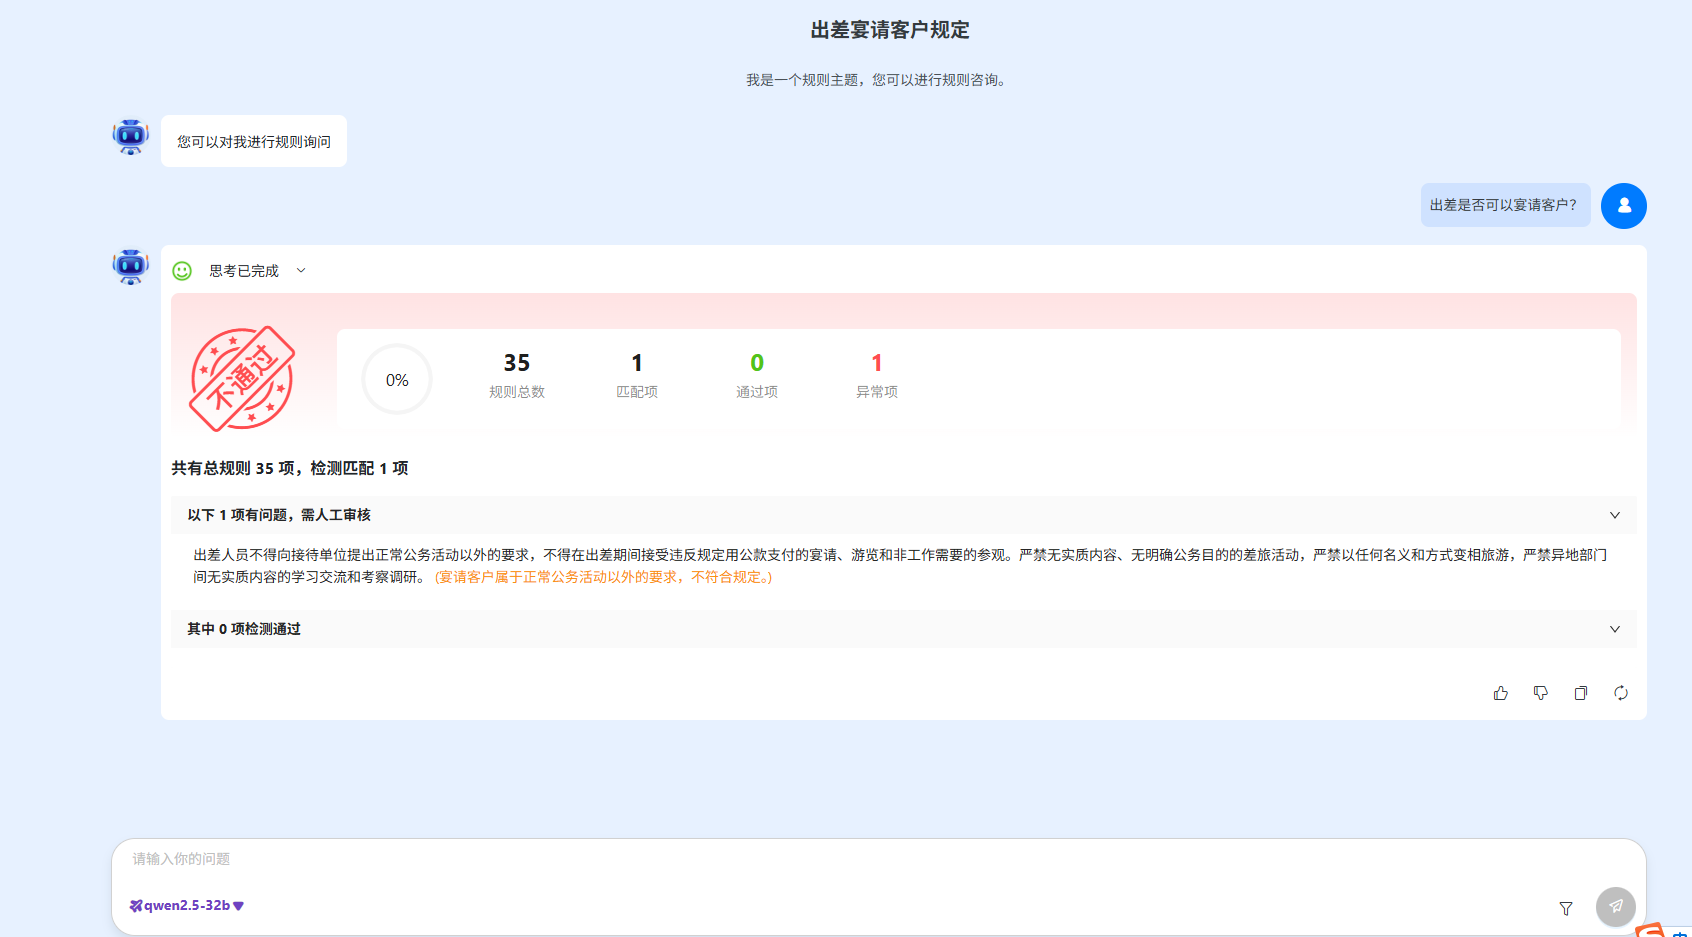Open the filter funnel icon in input box

[x=1565, y=908]
